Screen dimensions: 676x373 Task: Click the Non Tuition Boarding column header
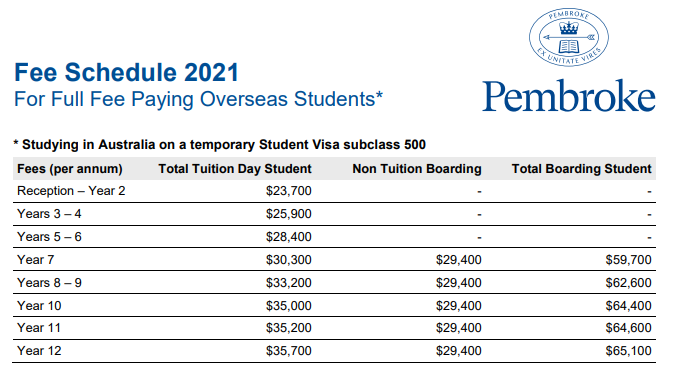tap(416, 169)
